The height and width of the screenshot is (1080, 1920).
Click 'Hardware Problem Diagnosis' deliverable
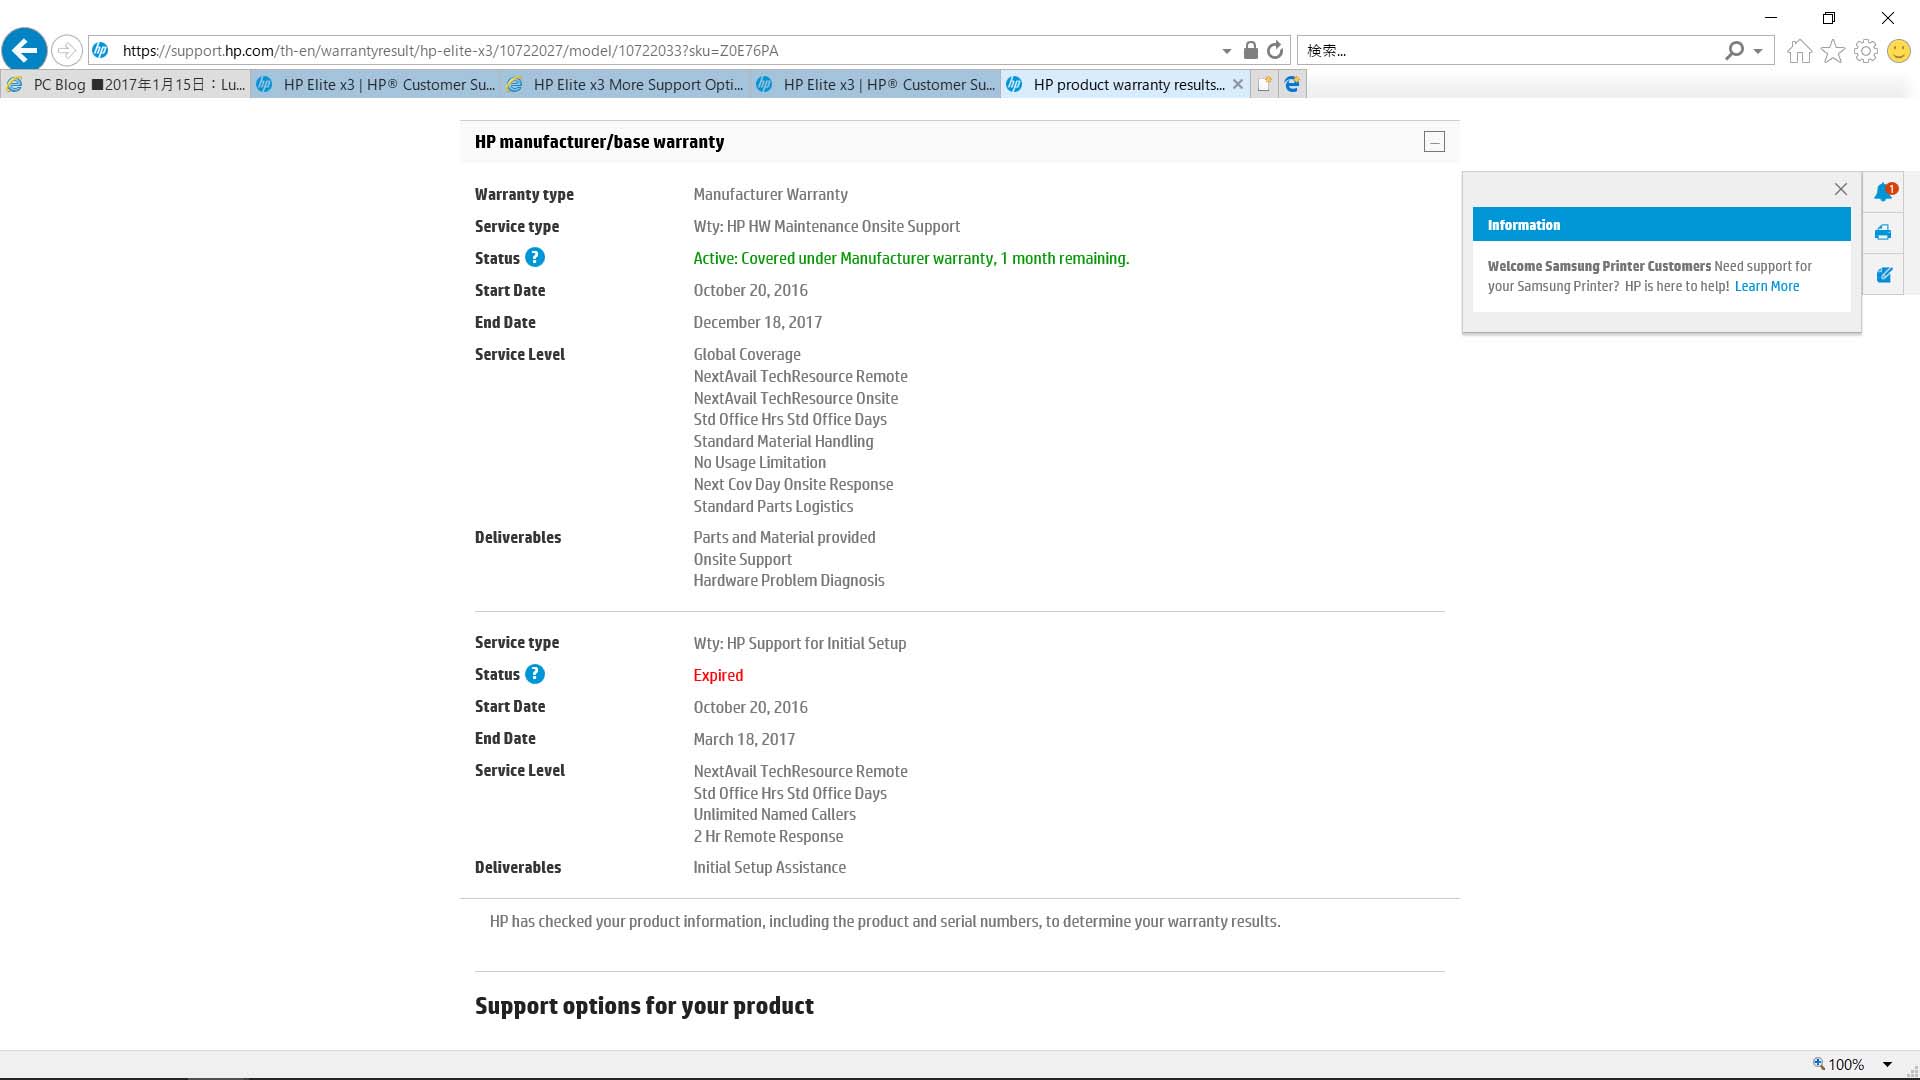click(788, 580)
